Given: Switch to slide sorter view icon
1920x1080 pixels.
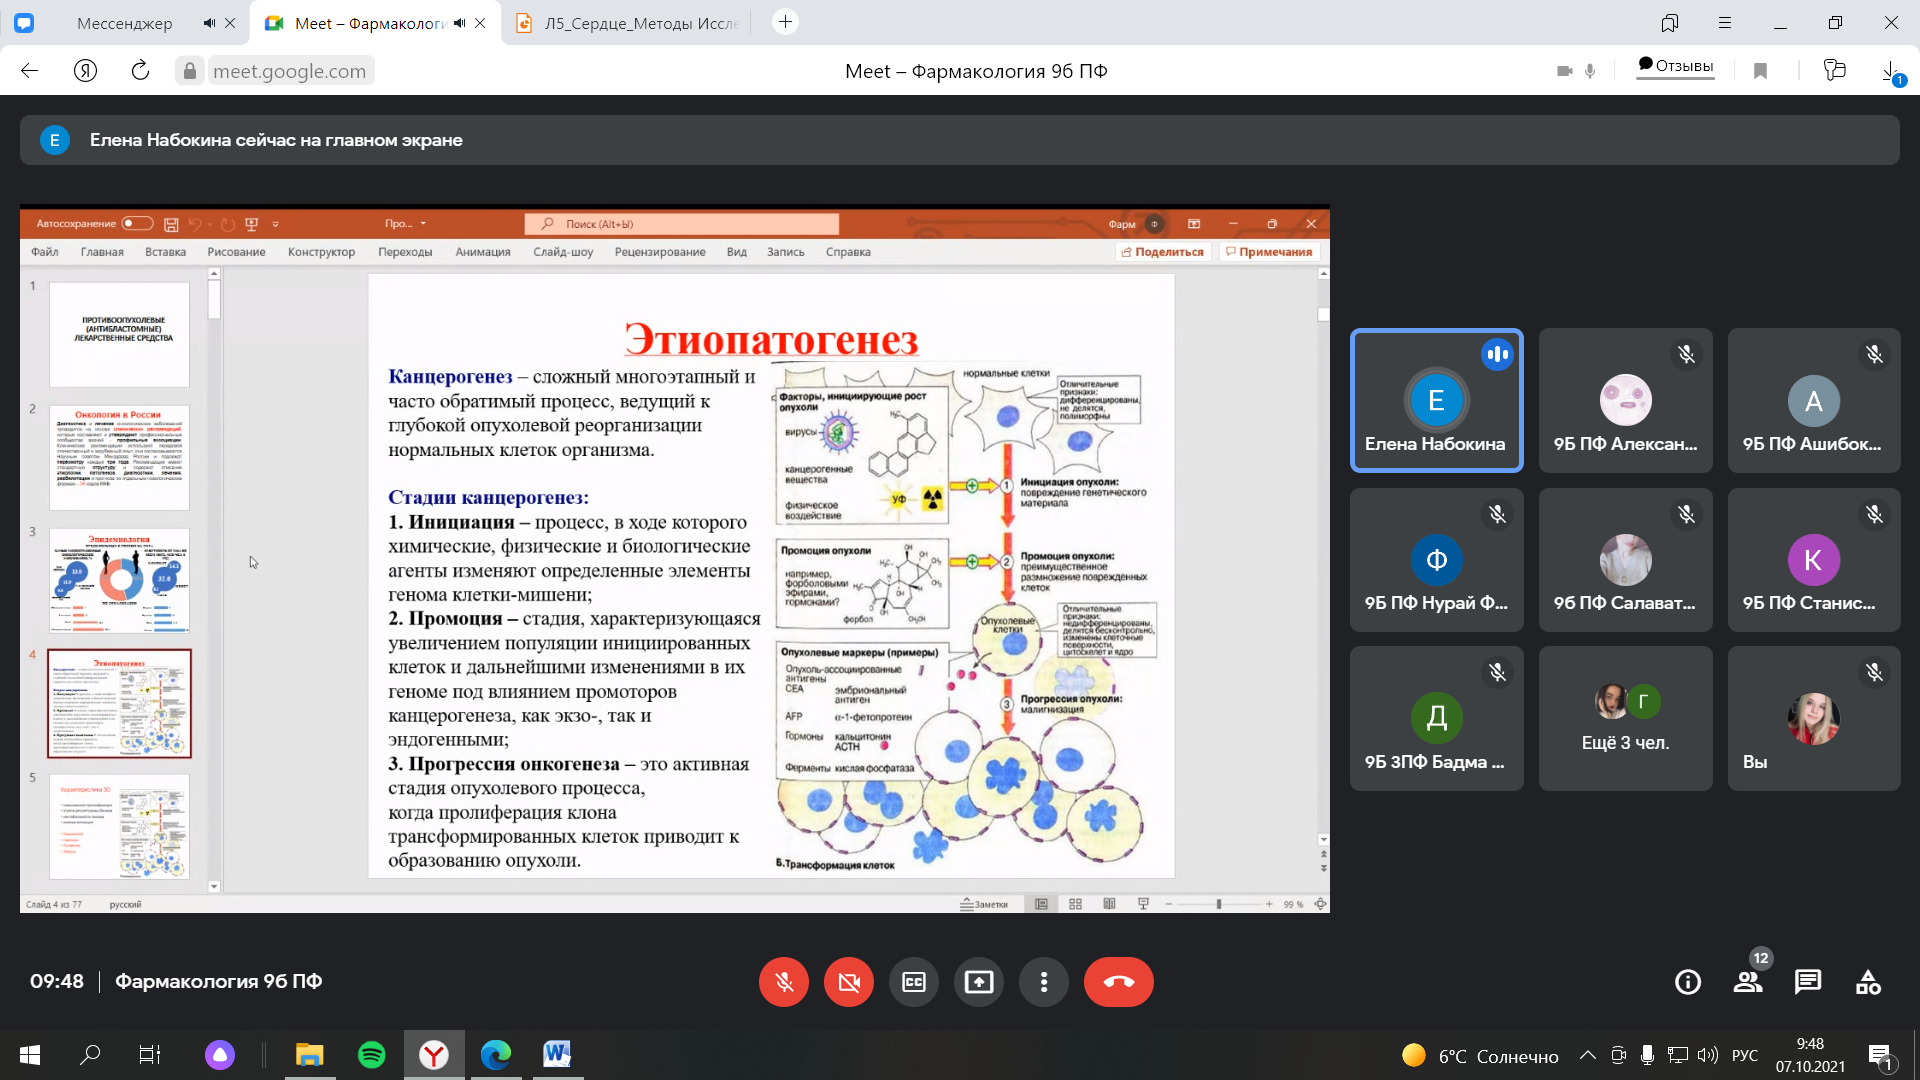Looking at the screenshot, I should 1076,904.
